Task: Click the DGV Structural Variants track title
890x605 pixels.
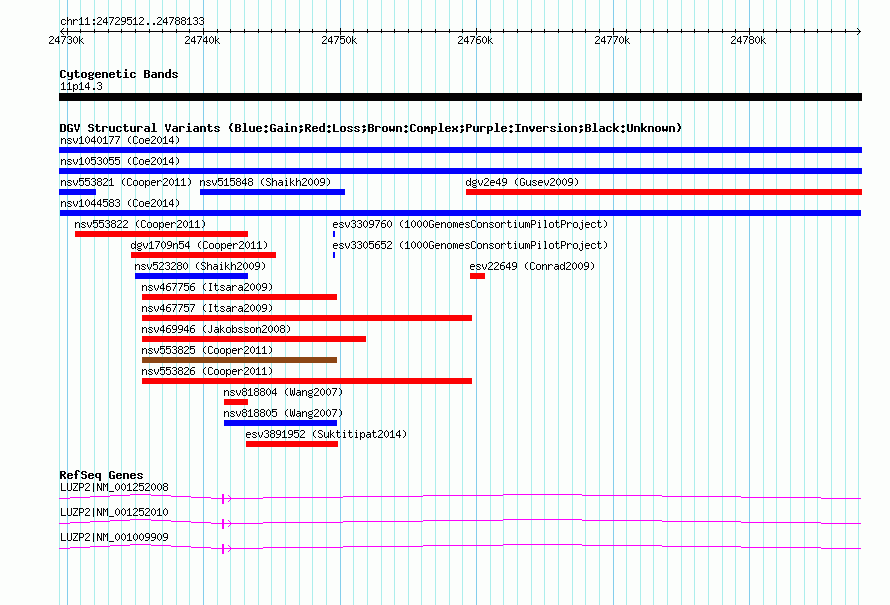Action: 371,128
